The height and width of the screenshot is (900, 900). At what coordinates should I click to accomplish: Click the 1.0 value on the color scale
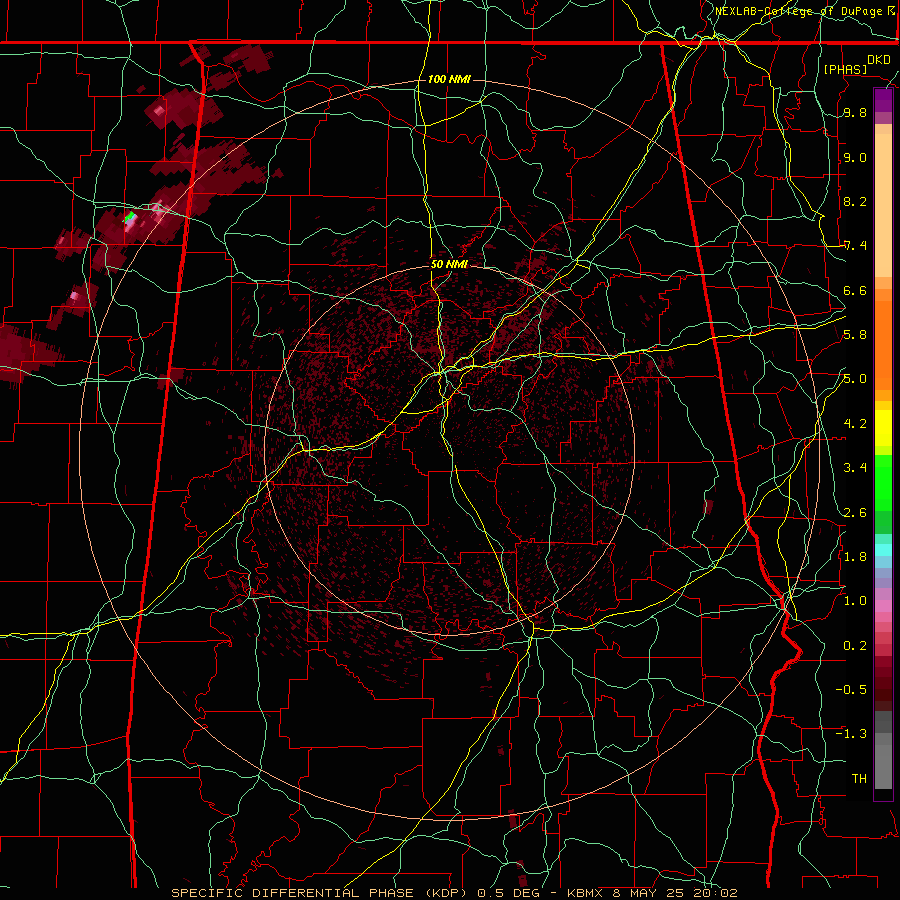[x=855, y=601]
